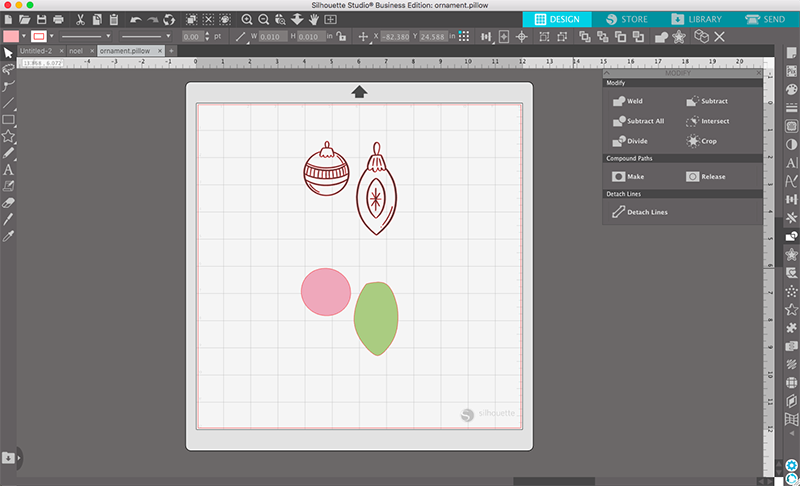Collapse the Modify panel with arrow
This screenshot has width=800, height=486.
point(607,73)
